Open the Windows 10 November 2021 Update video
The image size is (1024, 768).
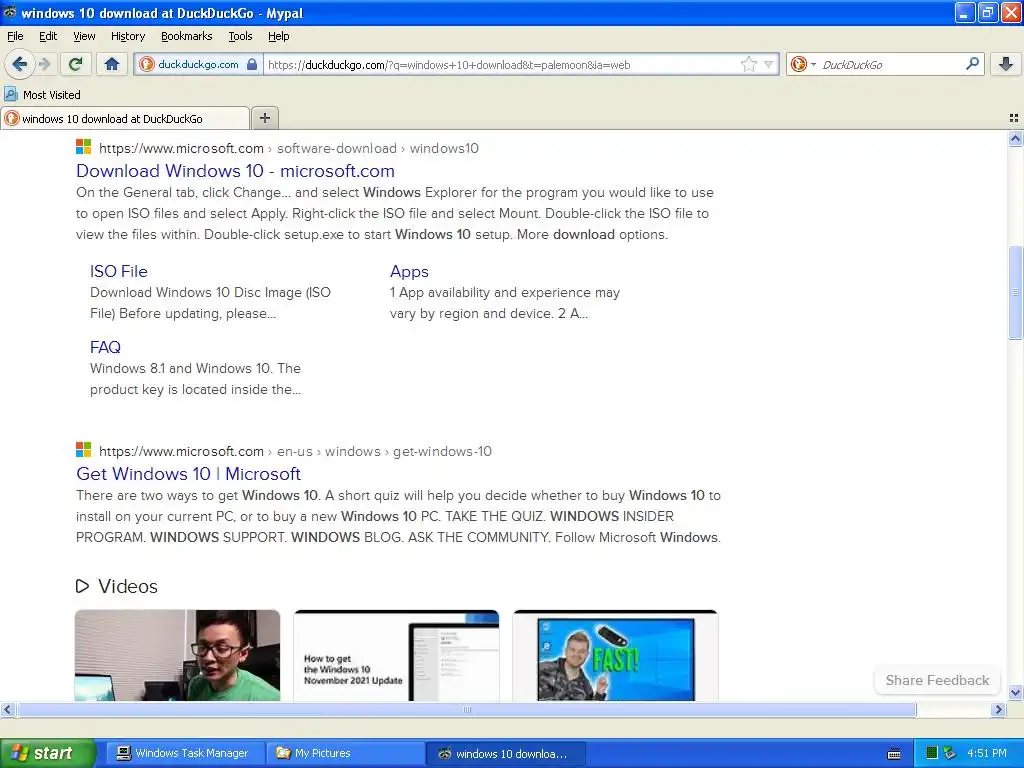pyautogui.click(x=396, y=655)
